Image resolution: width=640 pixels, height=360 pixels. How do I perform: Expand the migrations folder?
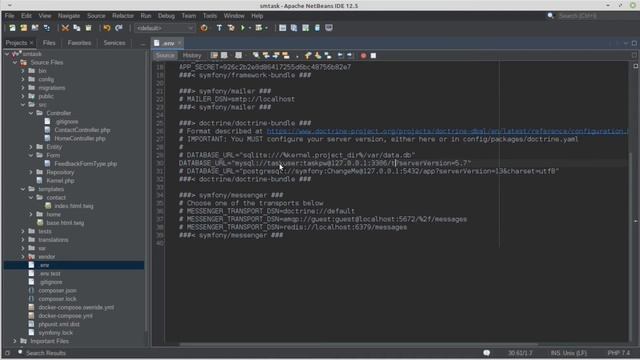tap(23, 88)
